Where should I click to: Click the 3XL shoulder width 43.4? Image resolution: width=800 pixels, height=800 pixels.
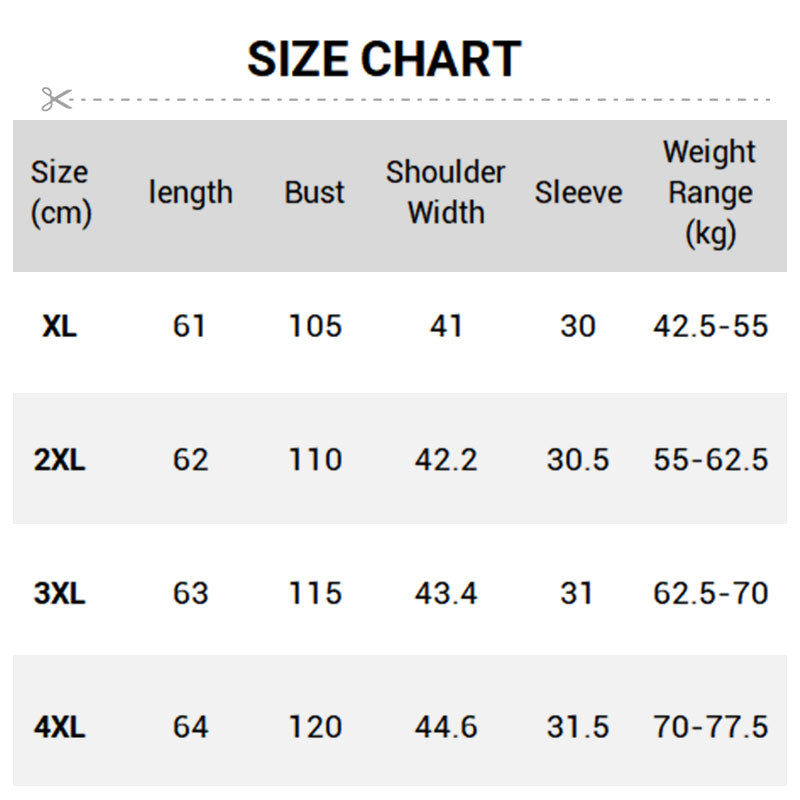tap(446, 593)
